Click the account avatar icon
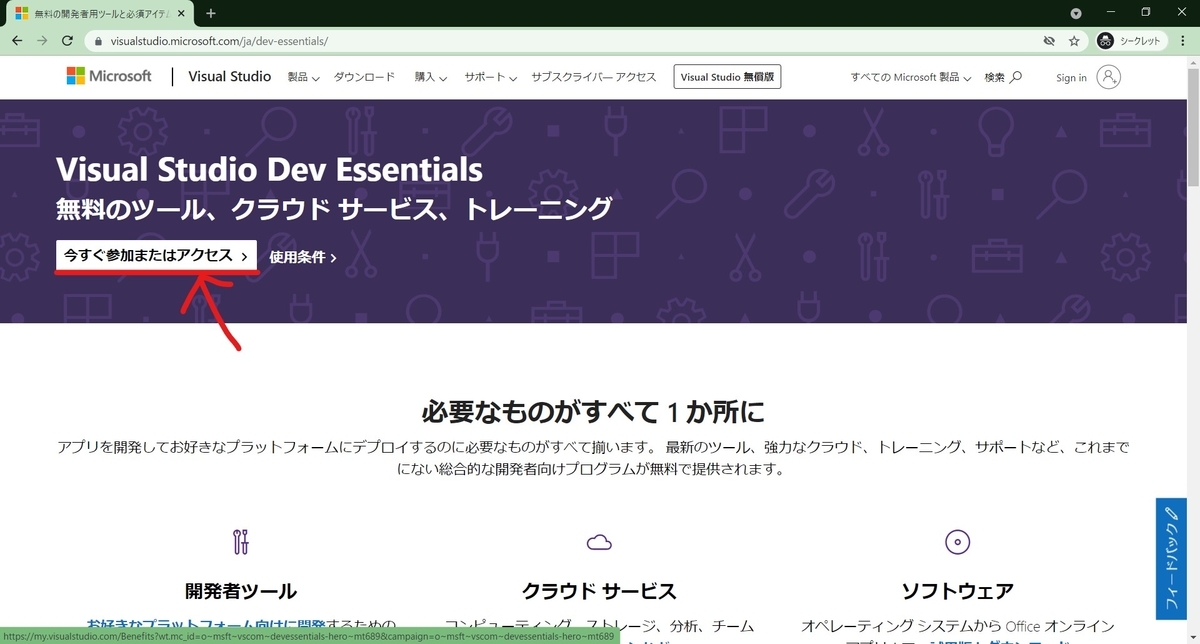This screenshot has height=644, width=1200. [x=1108, y=77]
